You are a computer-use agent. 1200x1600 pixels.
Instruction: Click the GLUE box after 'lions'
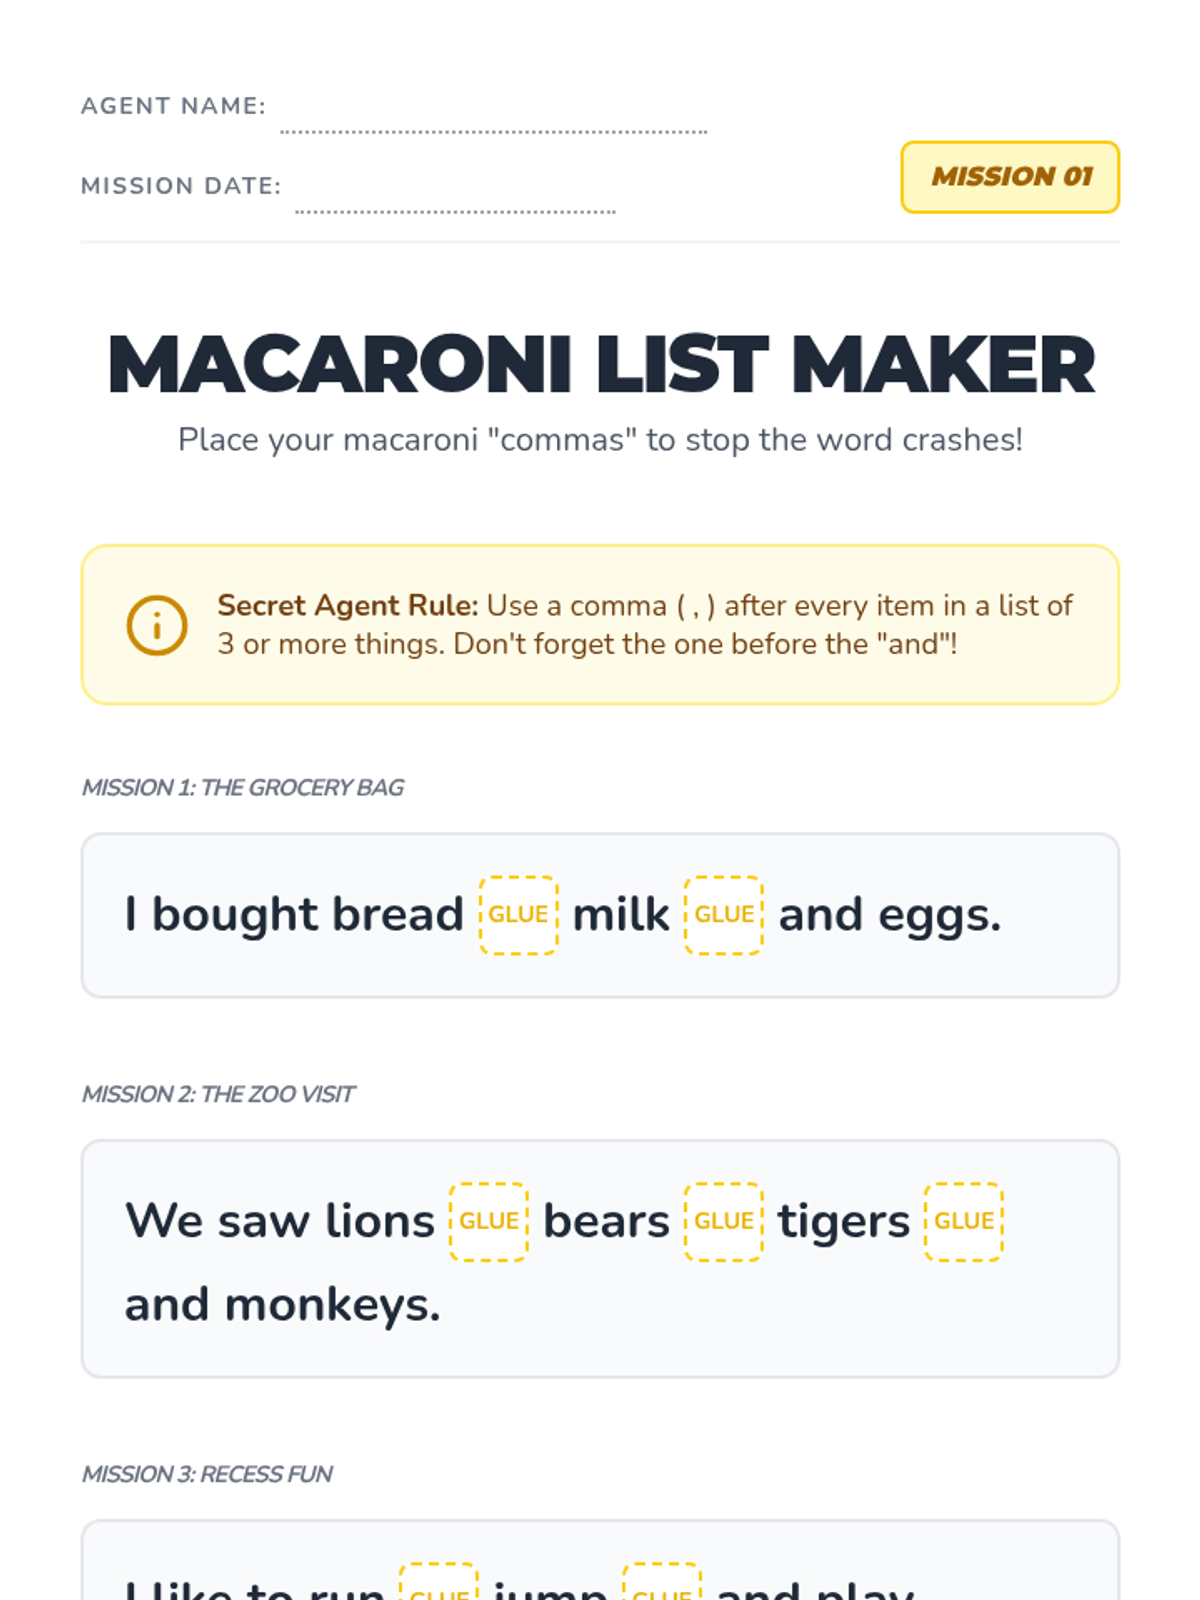(x=489, y=1222)
